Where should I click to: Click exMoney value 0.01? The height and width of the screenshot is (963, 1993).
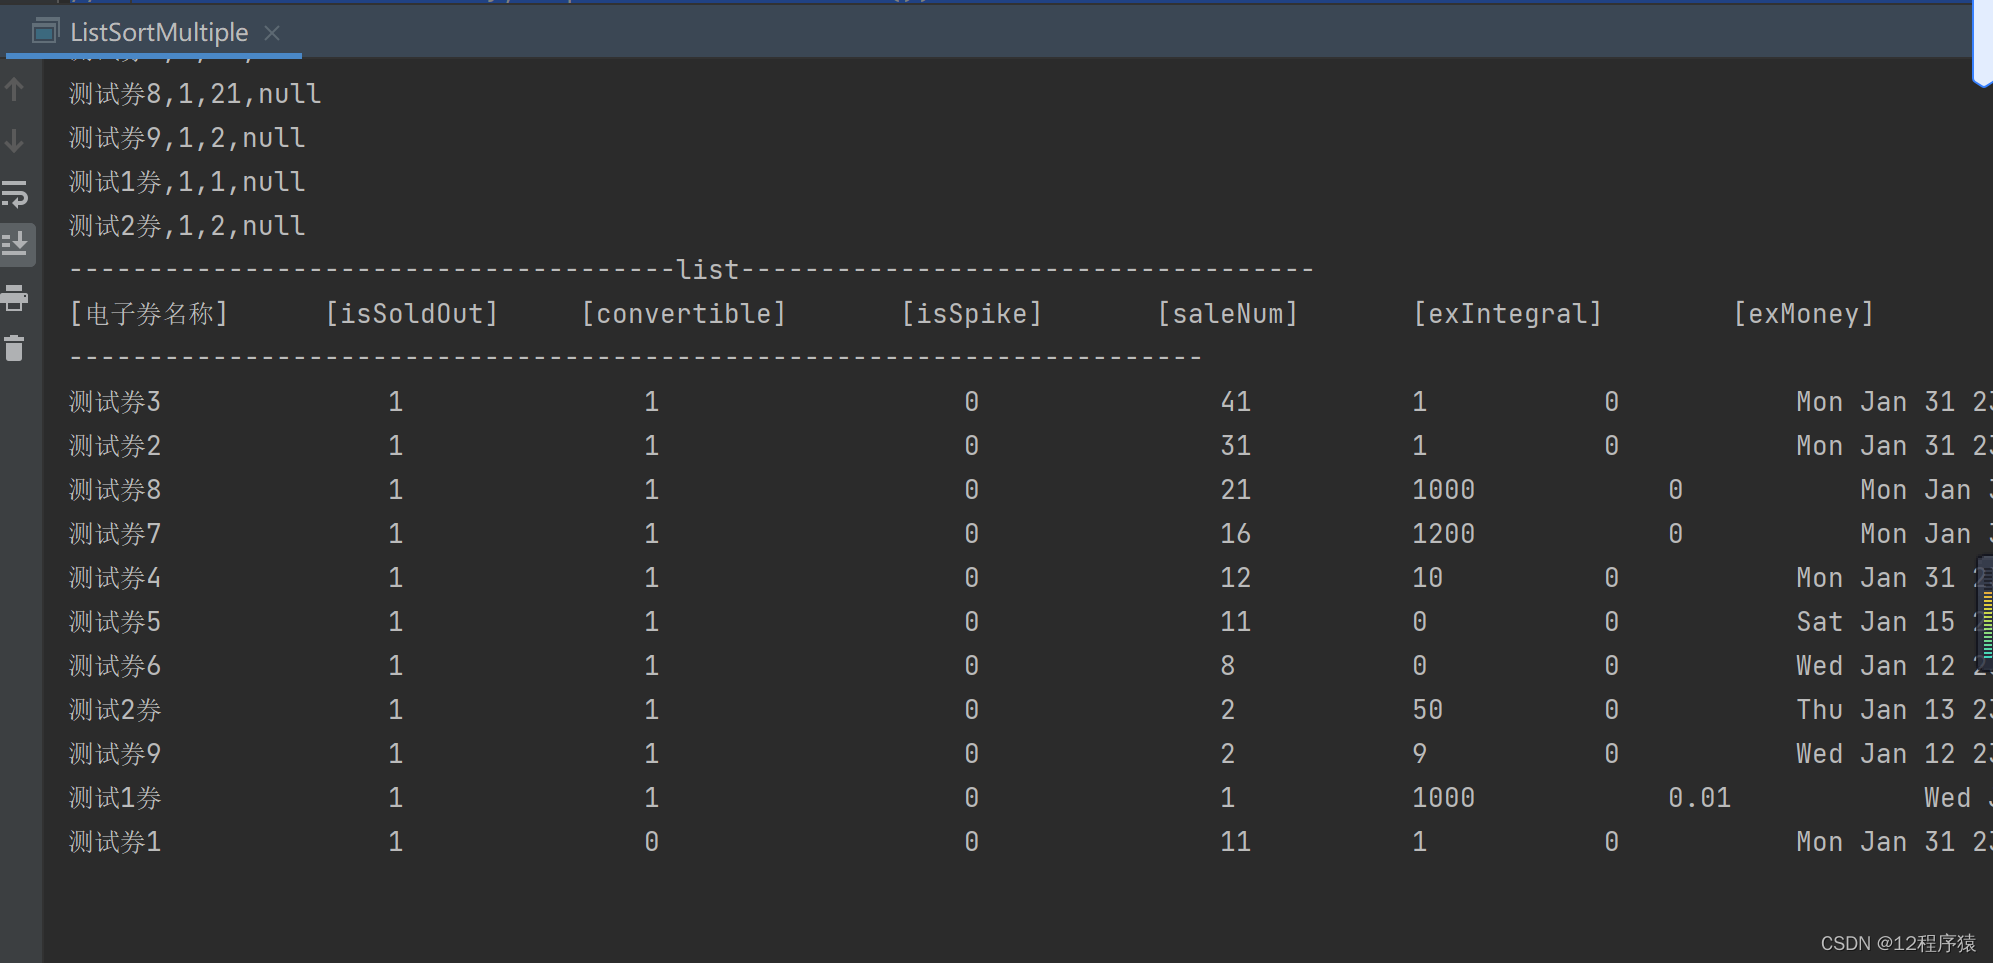tap(1700, 798)
